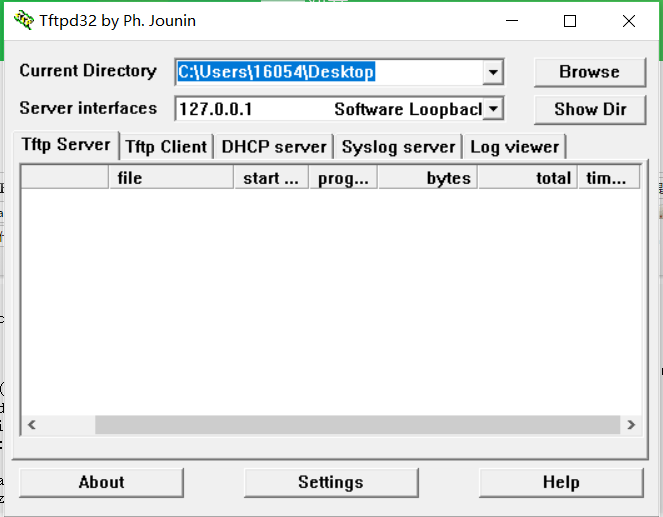
Task: Click the Tftpd32 application icon in title bar
Action: pos(24,20)
